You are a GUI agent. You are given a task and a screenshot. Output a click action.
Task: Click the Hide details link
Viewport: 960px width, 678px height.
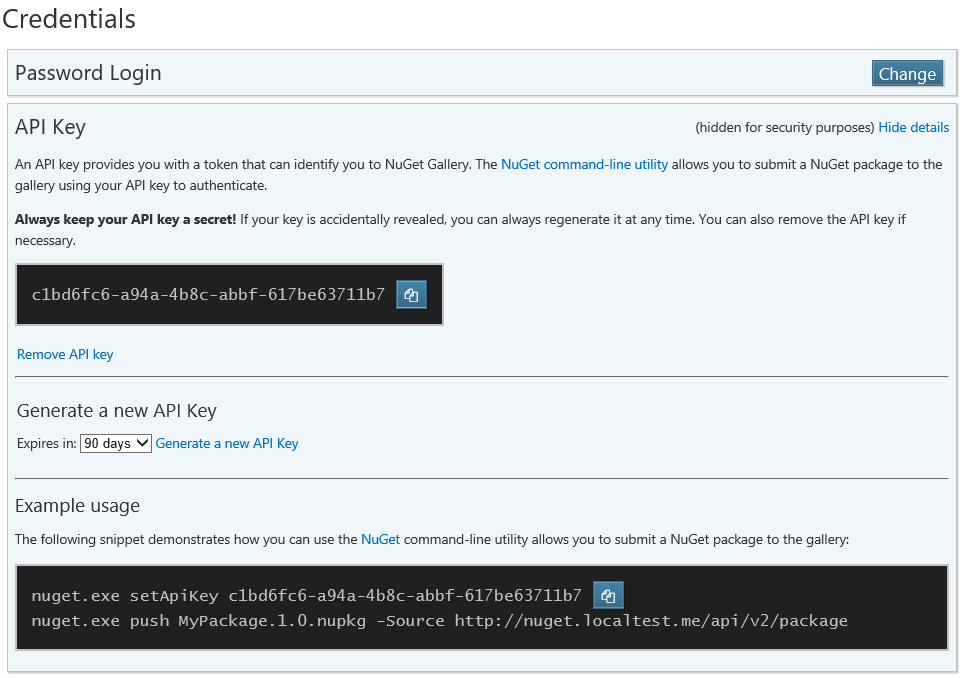click(913, 128)
